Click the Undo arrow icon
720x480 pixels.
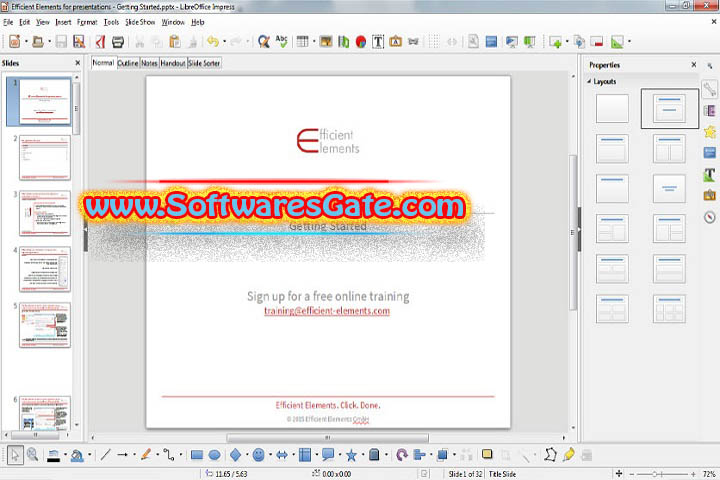pyautogui.click(x=213, y=42)
